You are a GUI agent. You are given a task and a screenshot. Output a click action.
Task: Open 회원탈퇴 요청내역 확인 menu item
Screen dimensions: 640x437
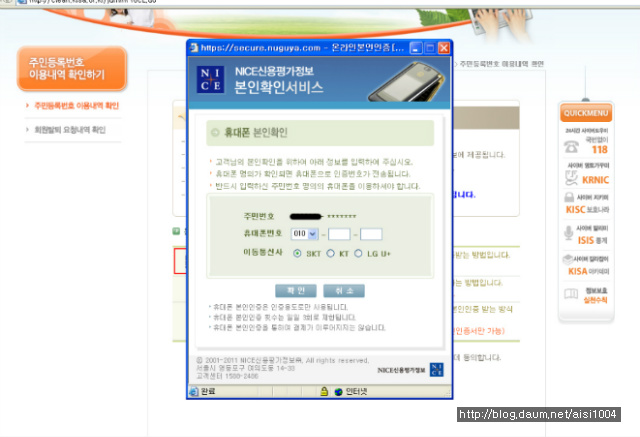70,130
